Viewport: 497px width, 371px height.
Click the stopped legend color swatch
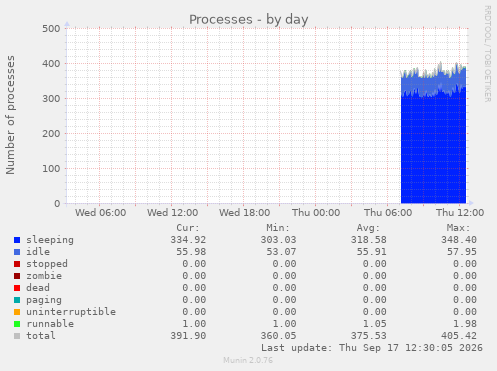click(17, 264)
